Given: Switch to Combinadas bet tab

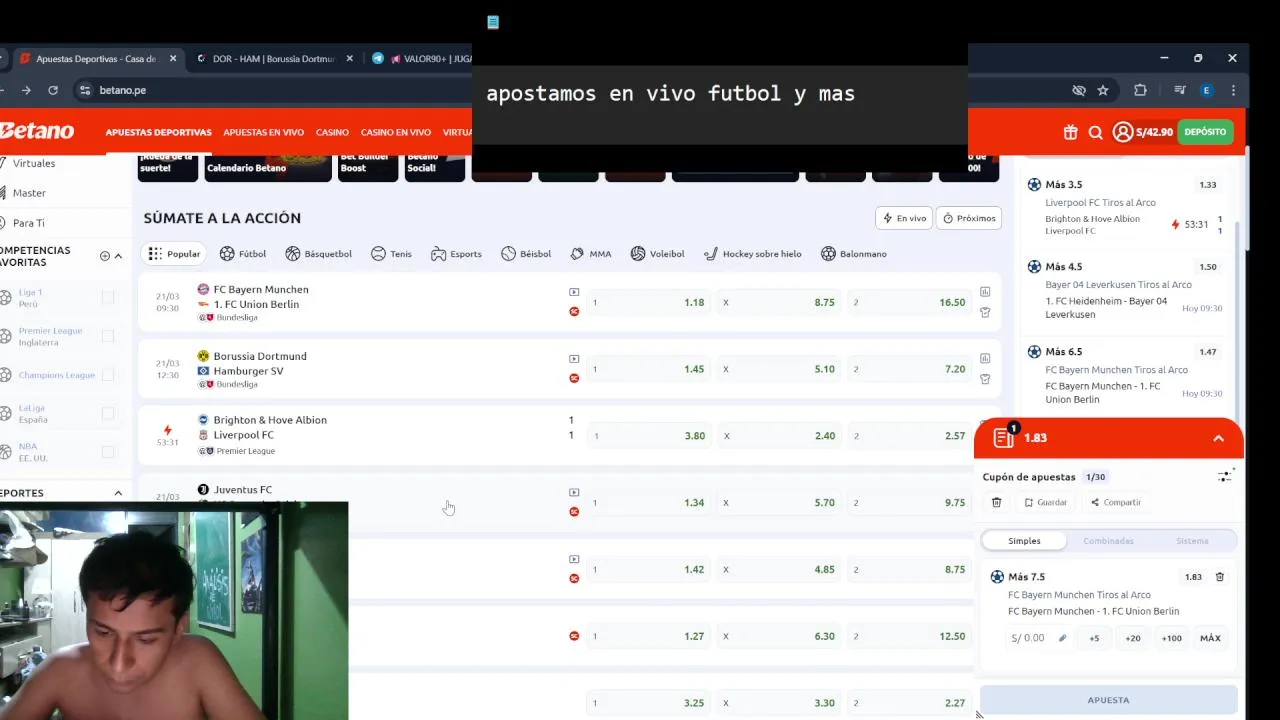Looking at the screenshot, I should point(1108,541).
